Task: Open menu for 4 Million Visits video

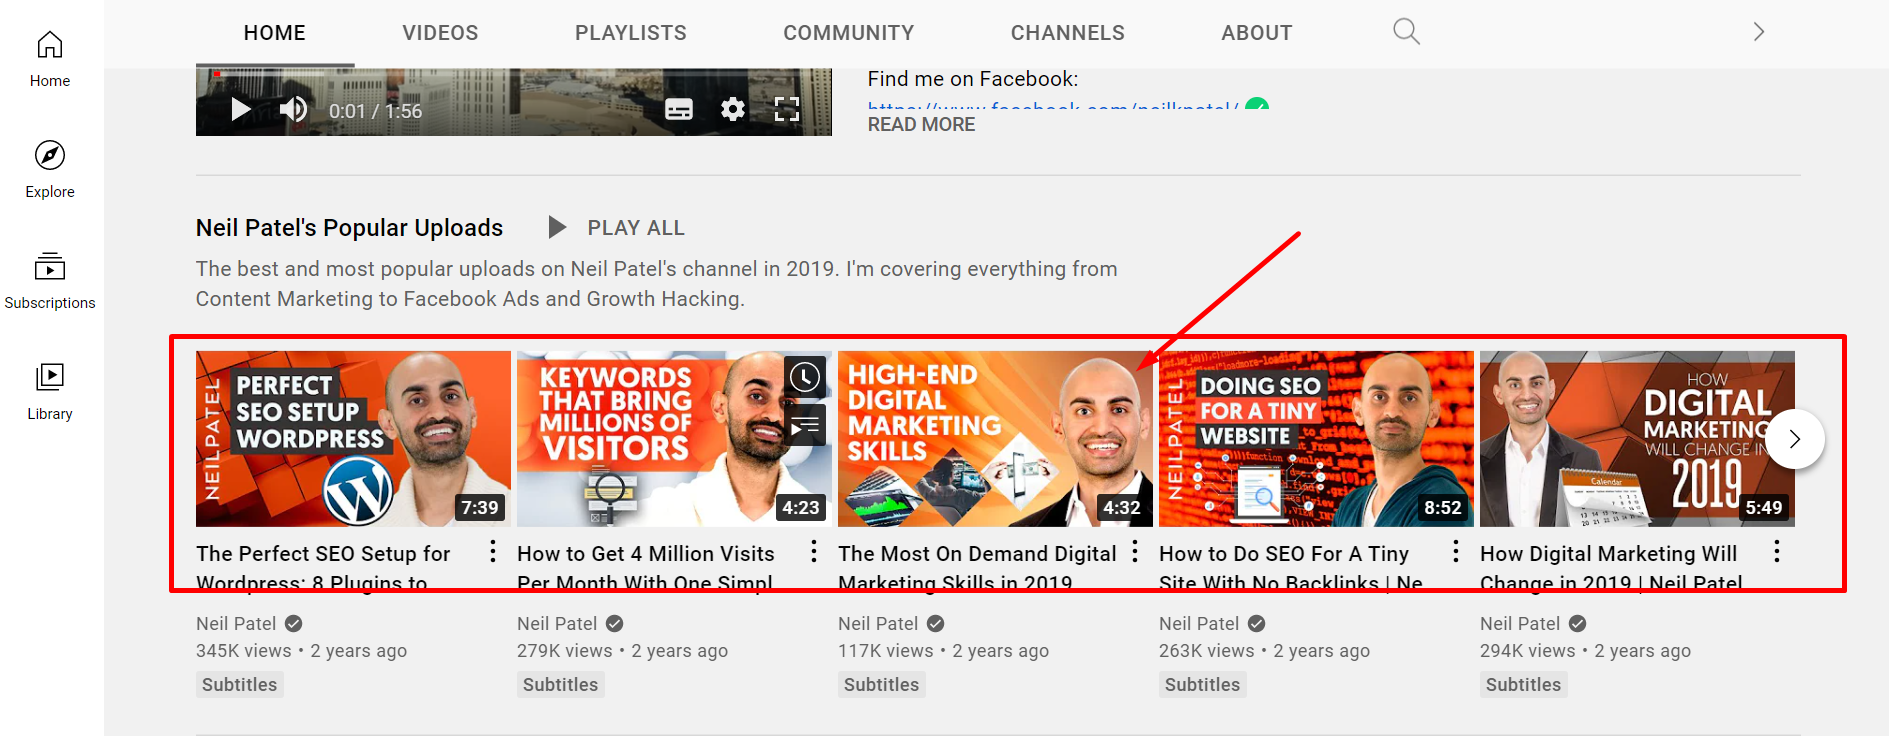Action: pyautogui.click(x=814, y=552)
